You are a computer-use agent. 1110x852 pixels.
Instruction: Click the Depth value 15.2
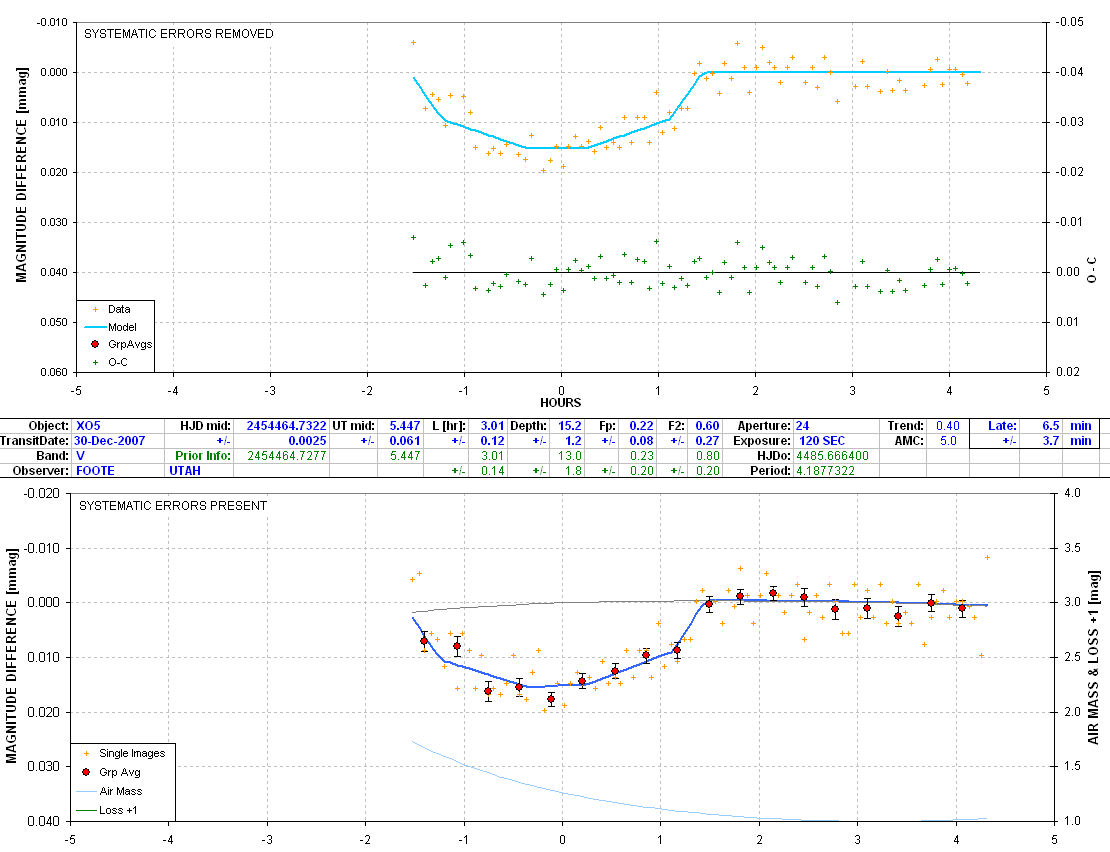[x=570, y=426]
